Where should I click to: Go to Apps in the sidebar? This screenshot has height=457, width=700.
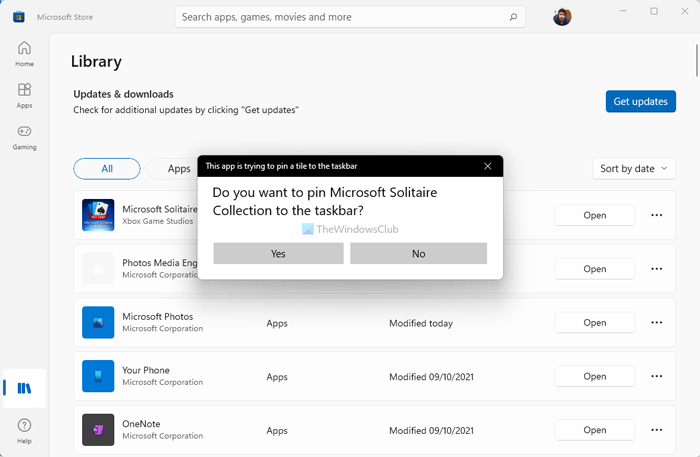24,95
